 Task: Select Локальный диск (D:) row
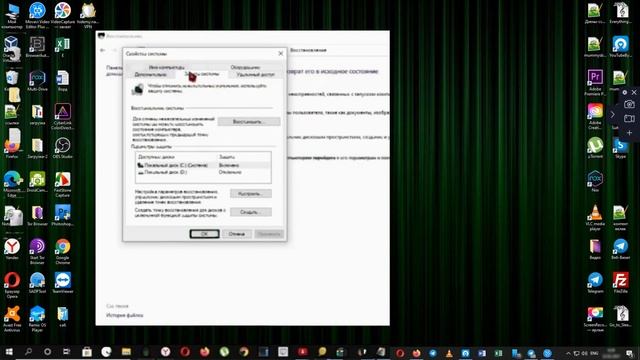[203, 172]
